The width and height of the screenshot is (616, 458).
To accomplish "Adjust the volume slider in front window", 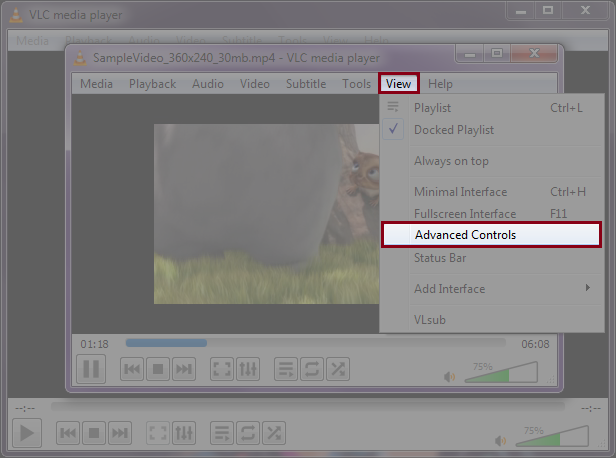I will click(501, 372).
